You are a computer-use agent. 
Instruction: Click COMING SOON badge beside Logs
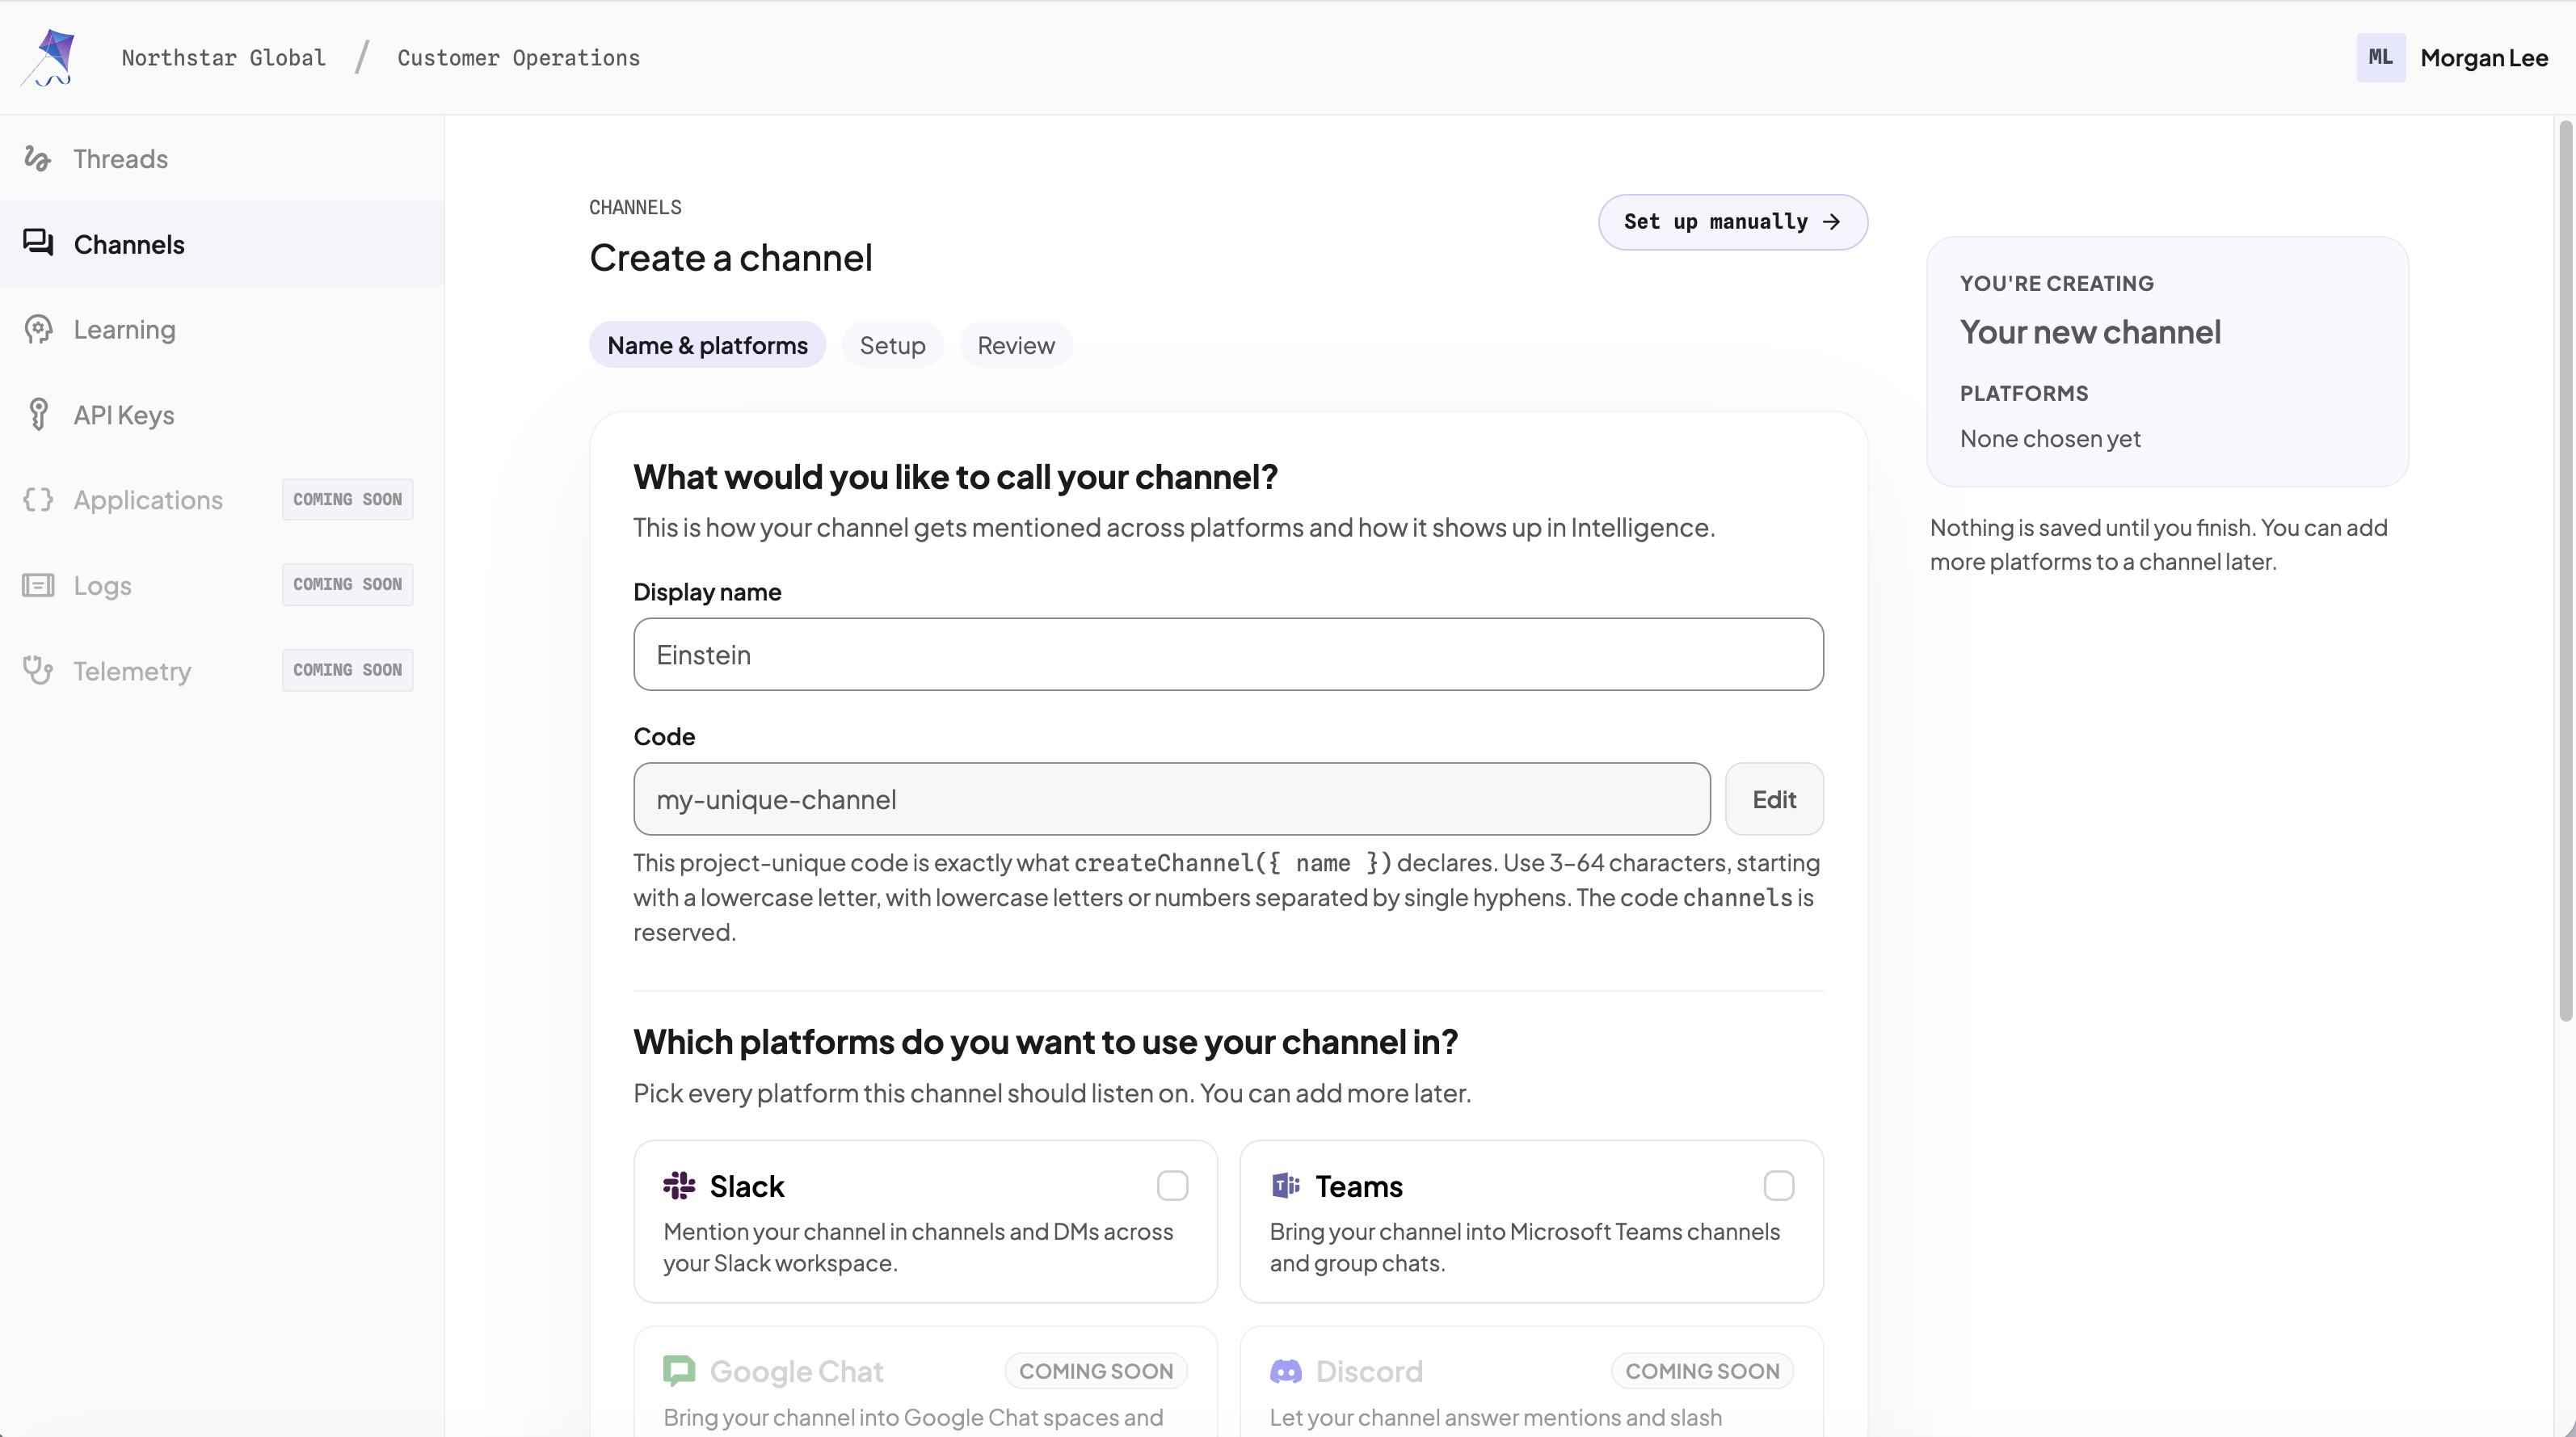tap(347, 584)
